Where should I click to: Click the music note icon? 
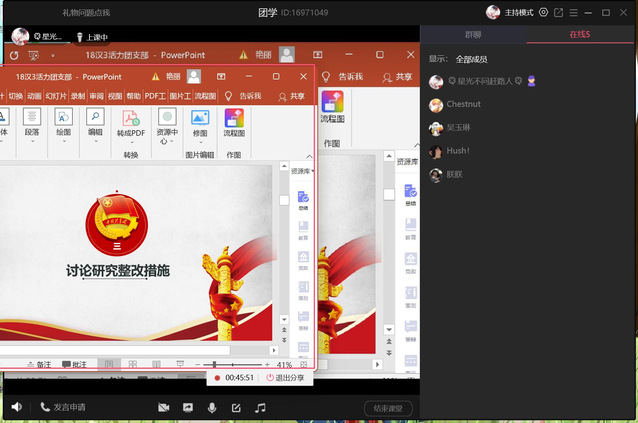[260, 408]
